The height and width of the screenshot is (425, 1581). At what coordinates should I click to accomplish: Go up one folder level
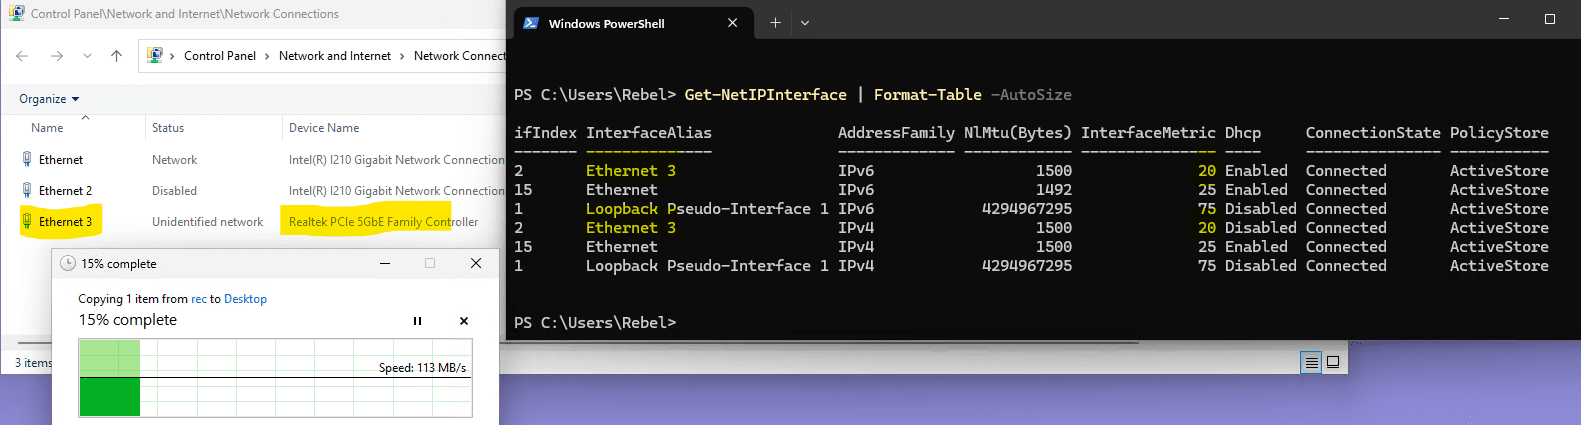(x=116, y=56)
